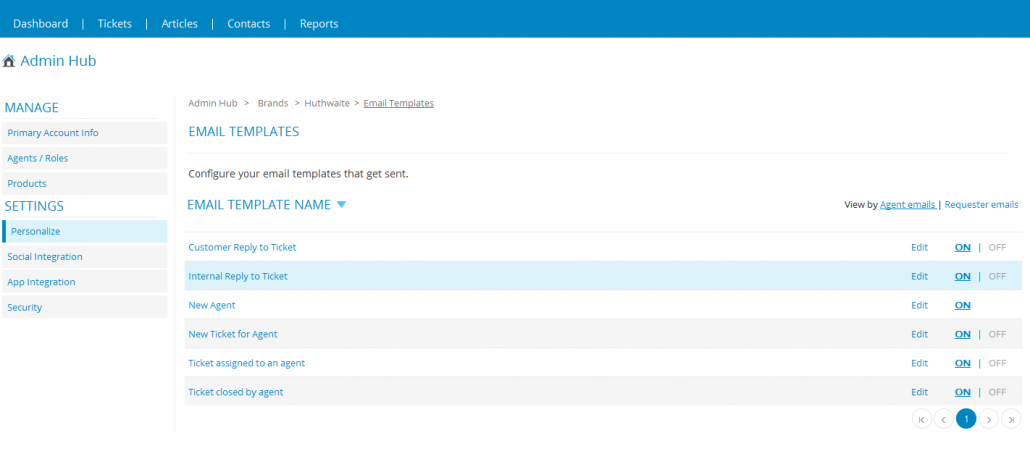Open Ticket closed by agent name
The height and width of the screenshot is (467, 1030).
[236, 392]
